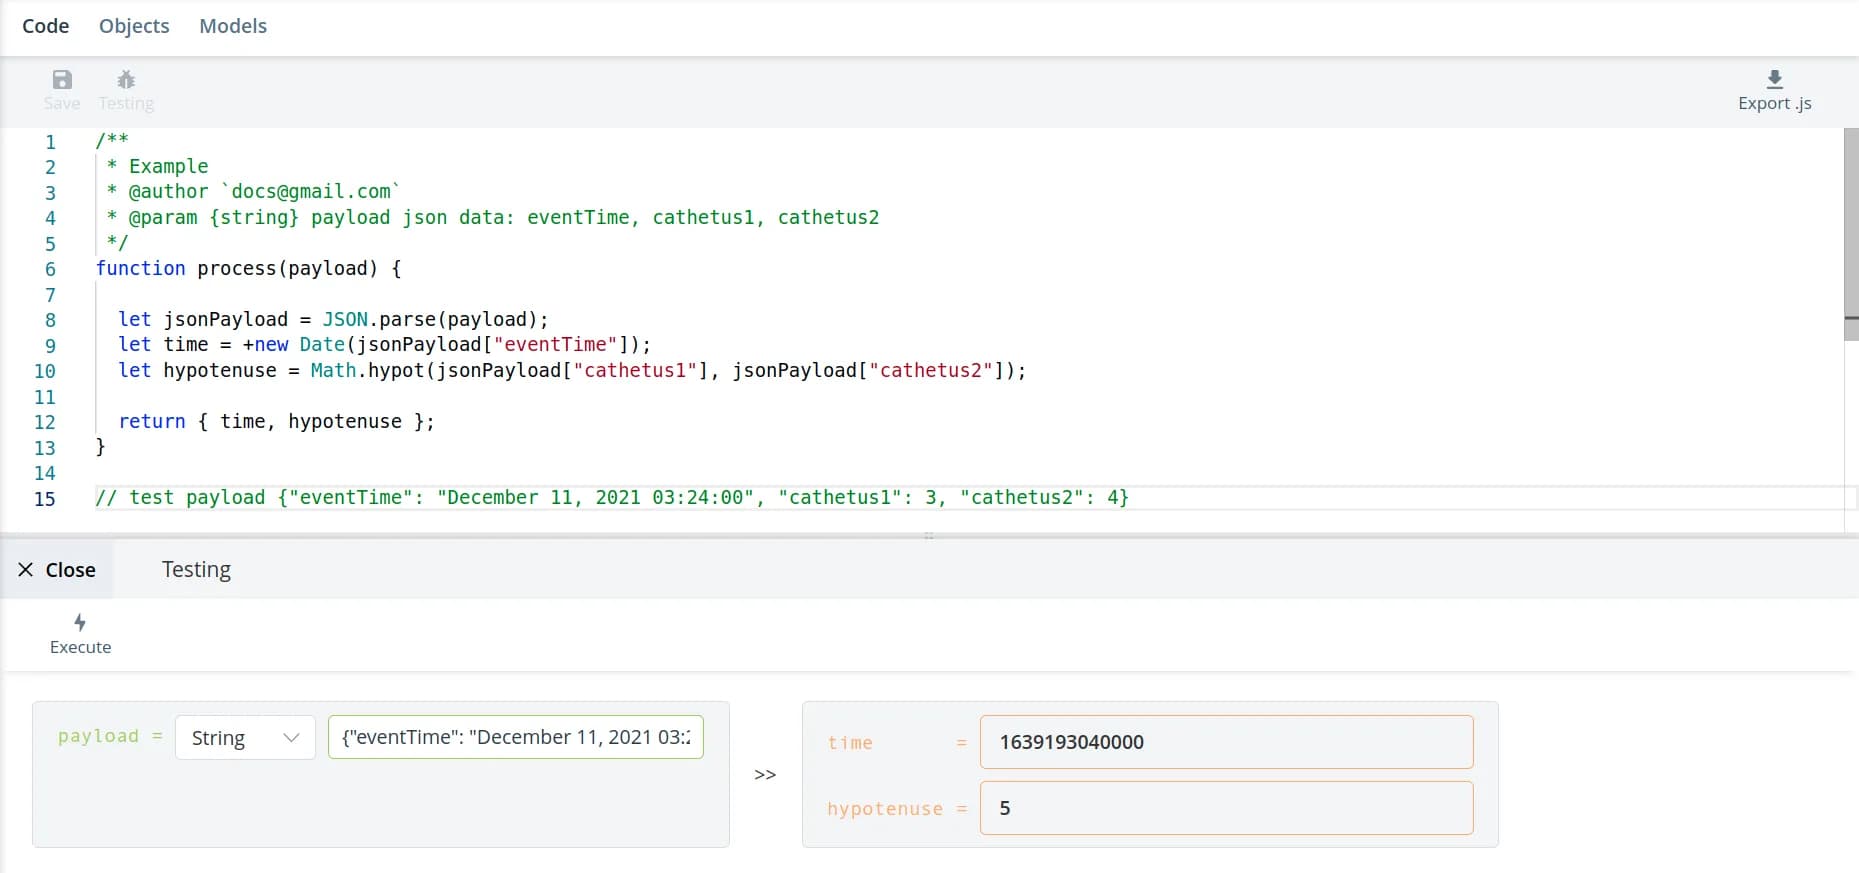Click the test payload comment on line 15

[612, 498]
